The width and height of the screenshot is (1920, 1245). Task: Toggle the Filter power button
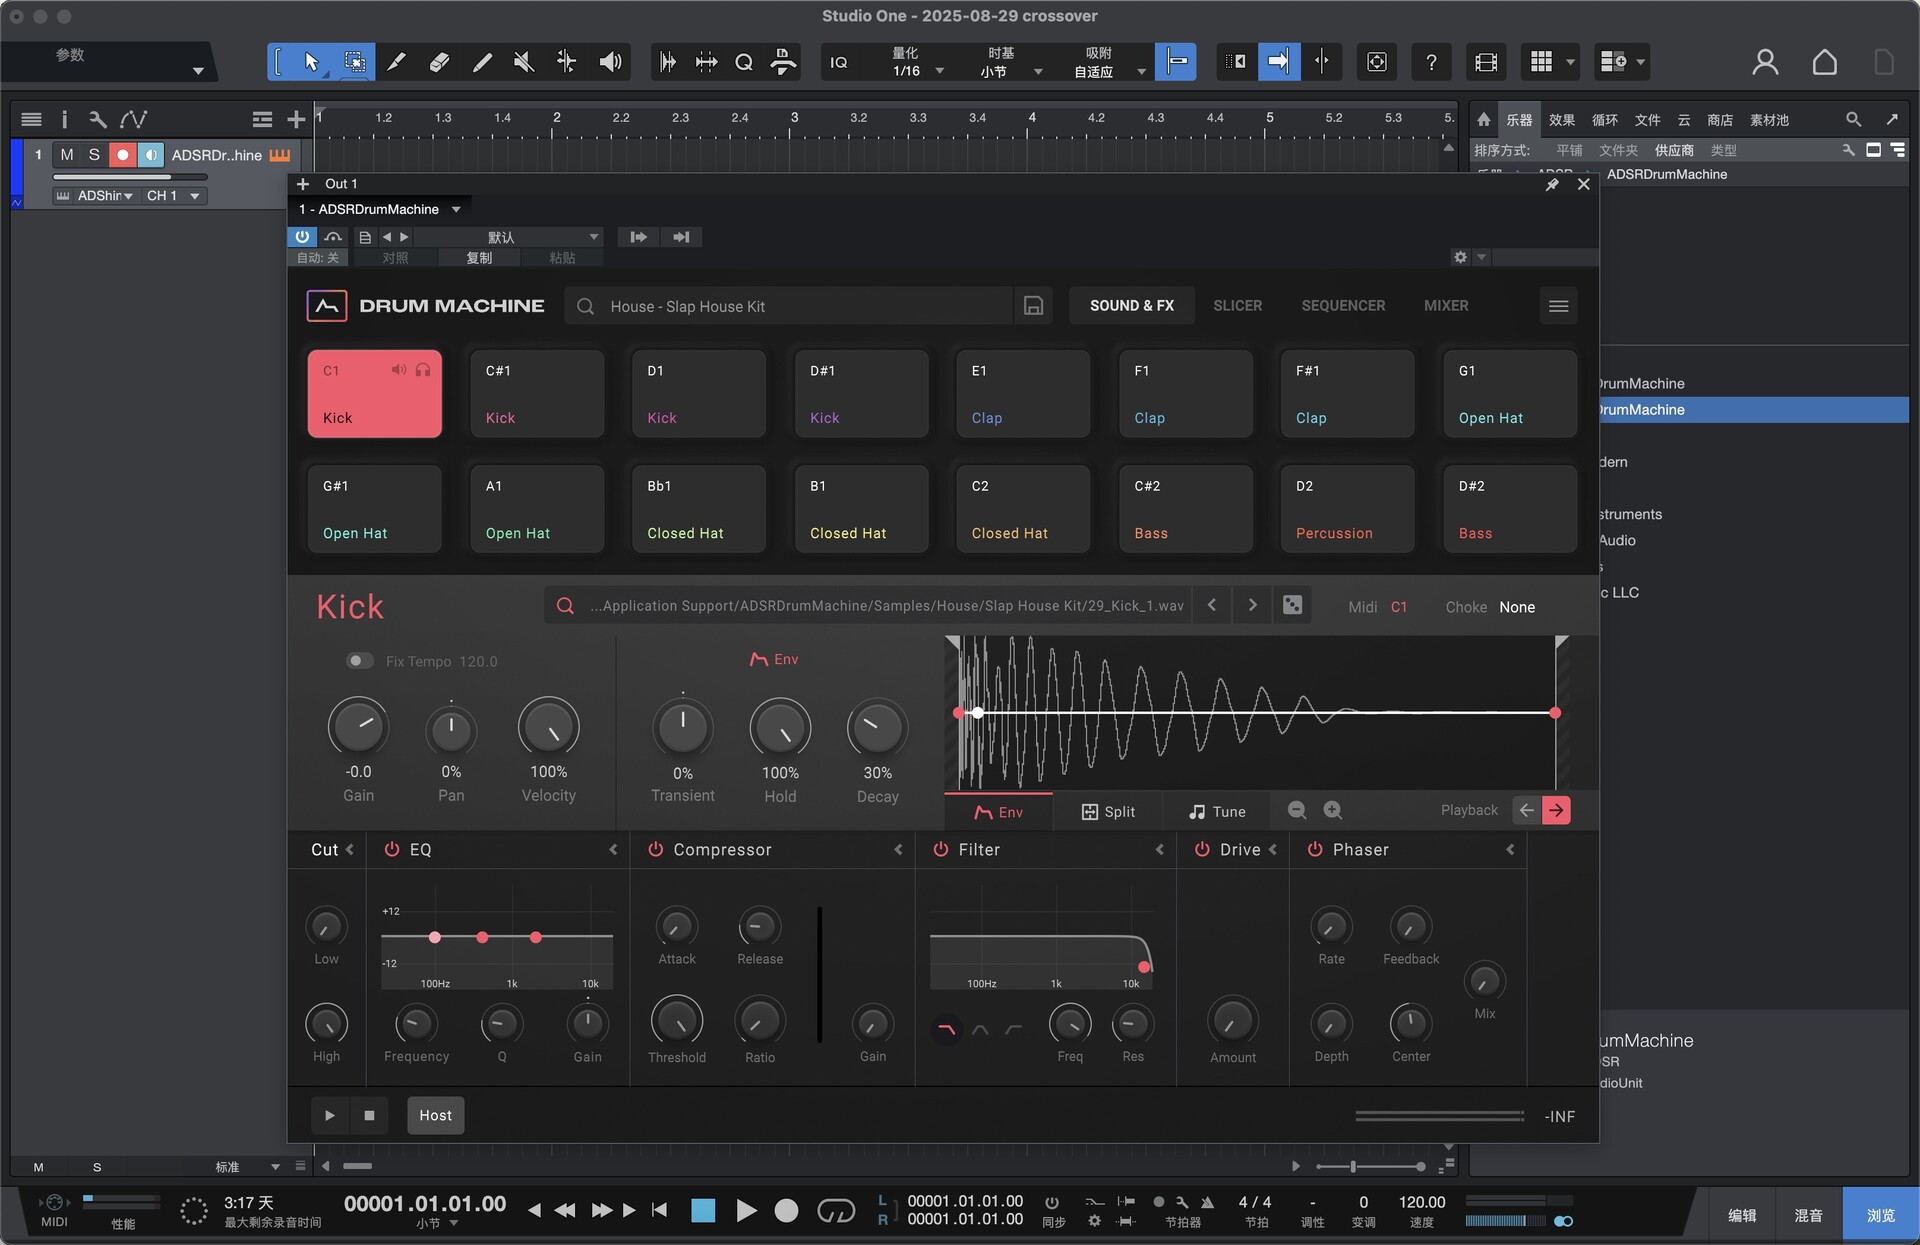click(941, 849)
